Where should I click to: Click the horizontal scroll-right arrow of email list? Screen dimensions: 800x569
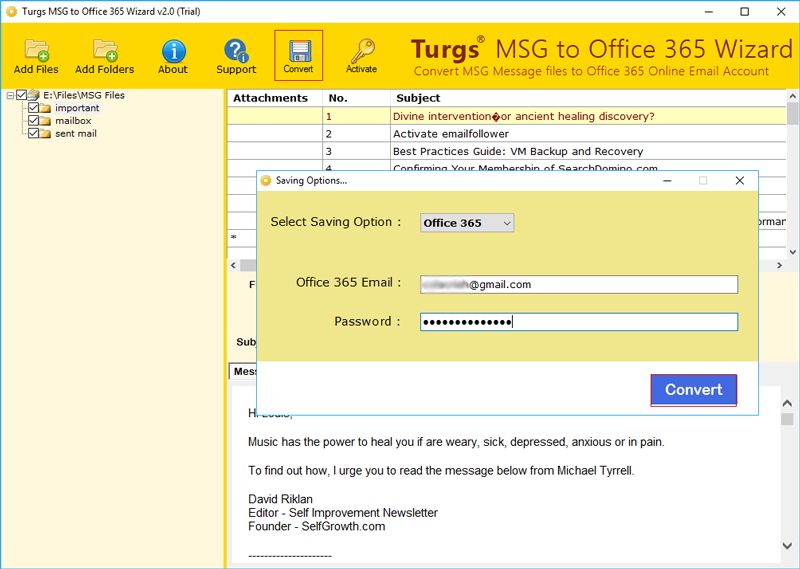(779, 265)
